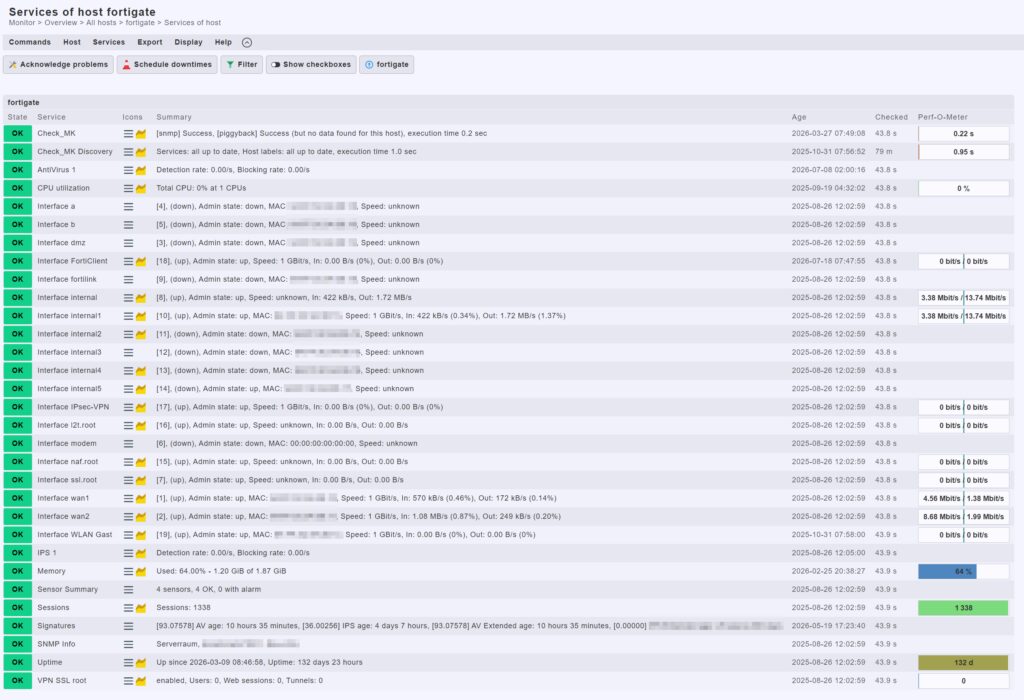The height and width of the screenshot is (700, 1024).
Task: Open graph icon for Check_MK Discovery service
Action: point(141,151)
